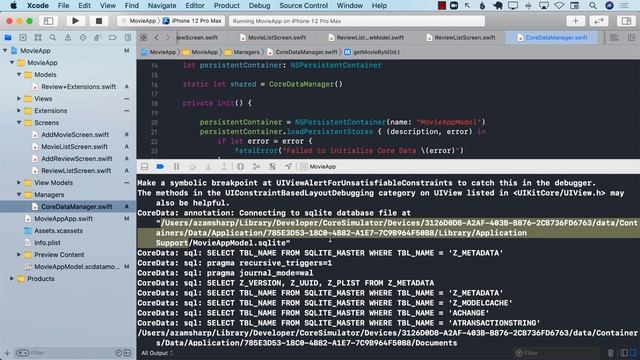Expand the View Models group
The height and width of the screenshot is (360, 640).
click(19, 182)
